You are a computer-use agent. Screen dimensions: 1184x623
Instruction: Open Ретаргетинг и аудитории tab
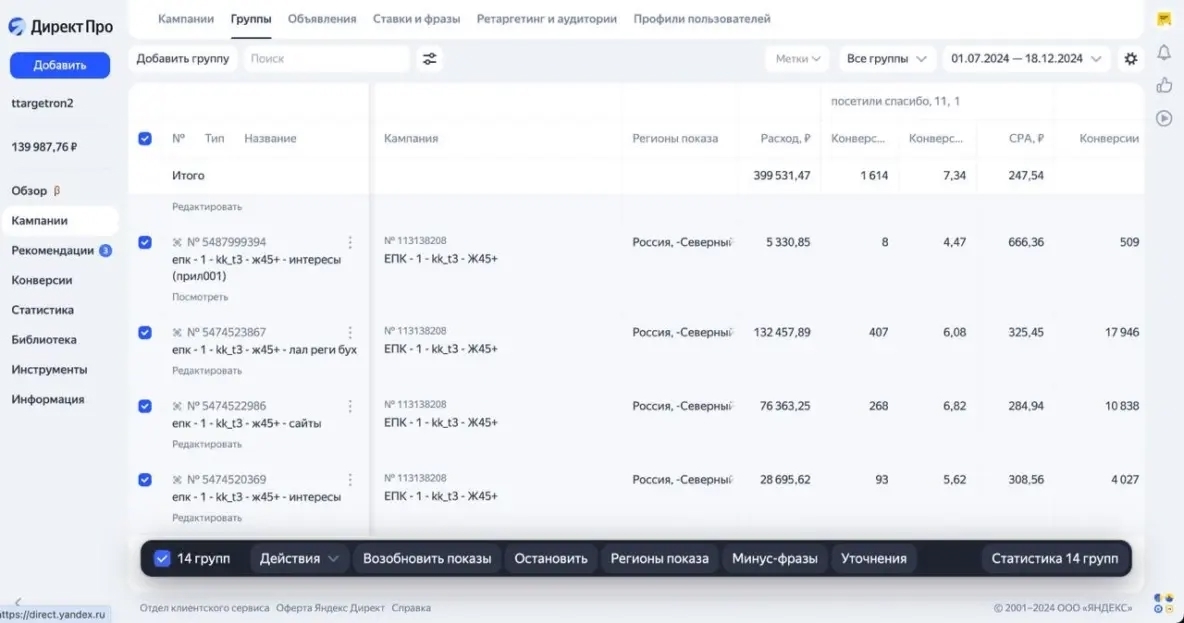(547, 19)
